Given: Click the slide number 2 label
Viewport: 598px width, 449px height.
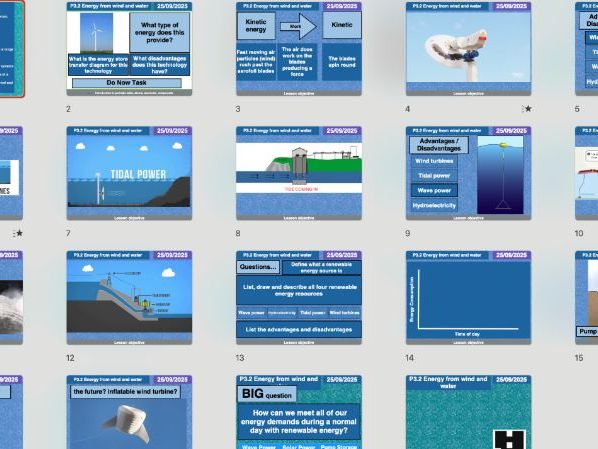Looking at the screenshot, I should (68, 109).
